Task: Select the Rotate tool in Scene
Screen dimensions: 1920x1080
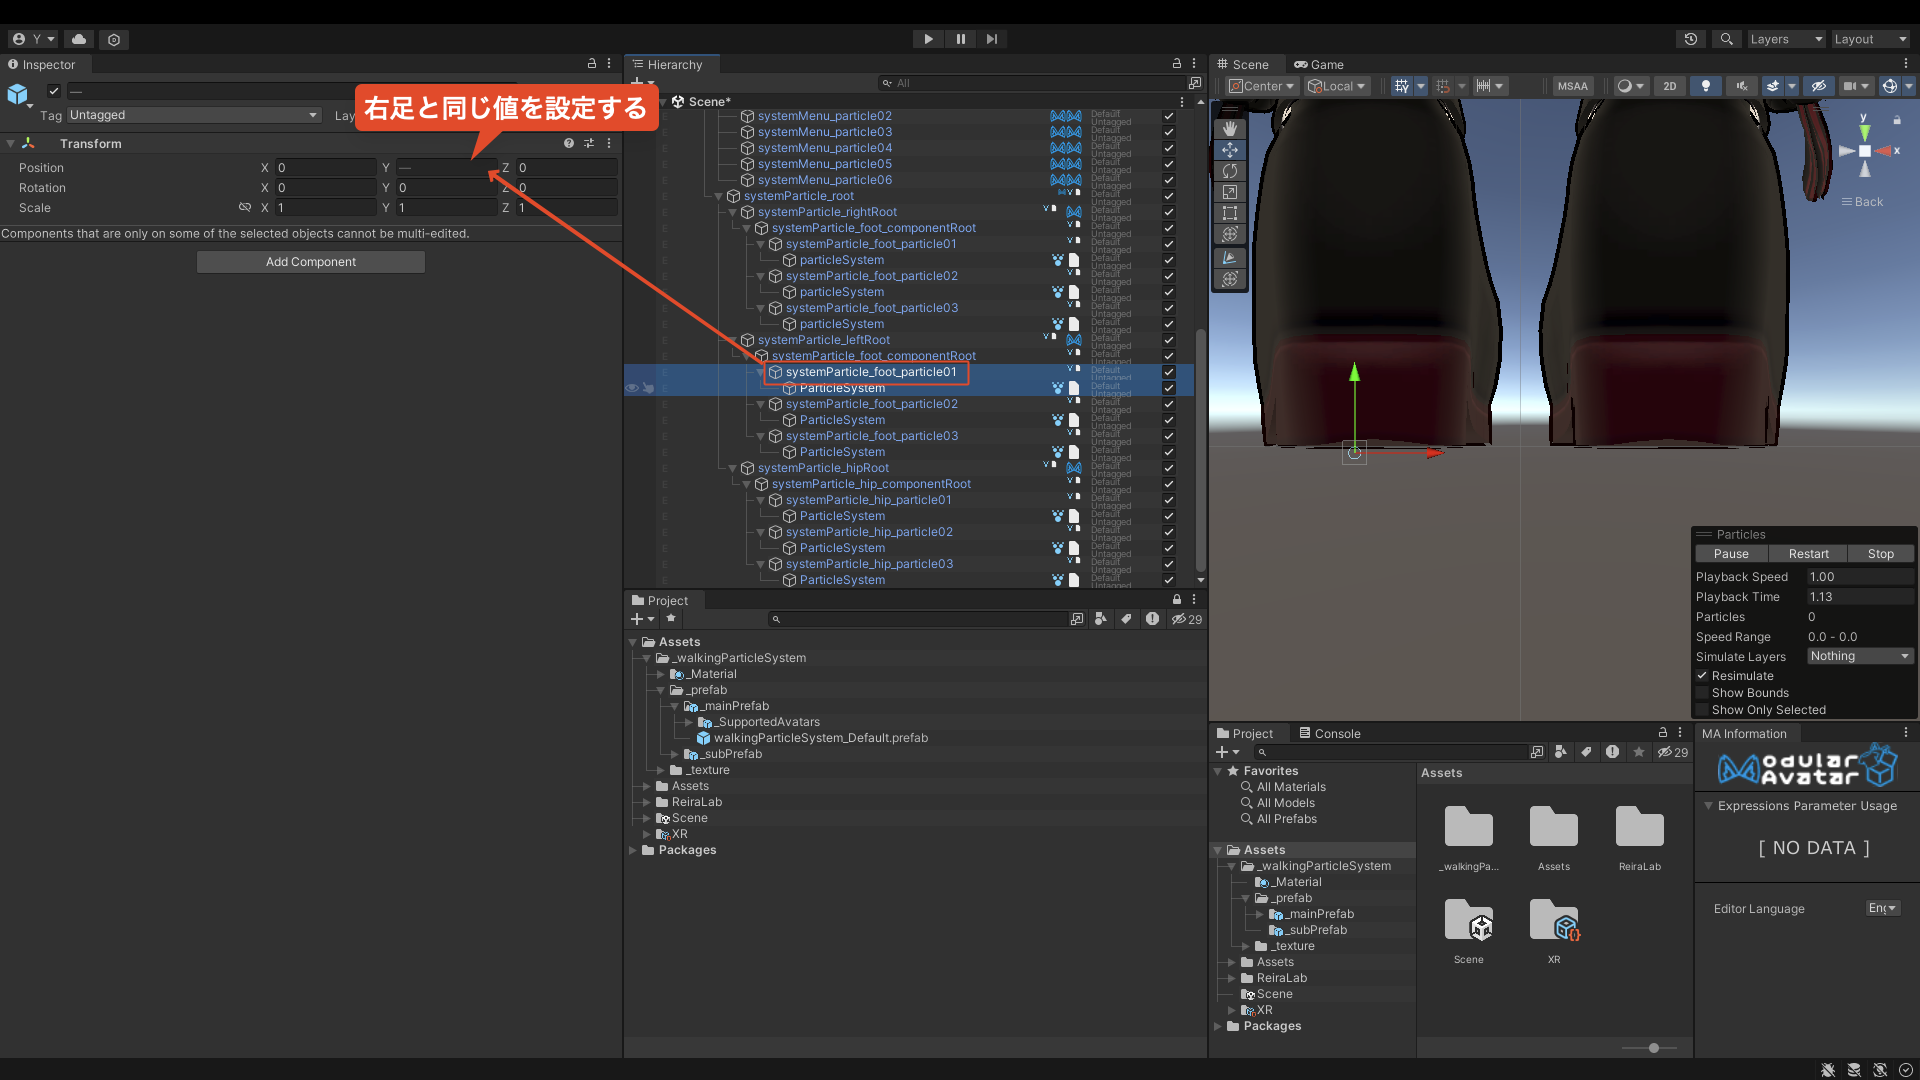Action: tap(1230, 171)
